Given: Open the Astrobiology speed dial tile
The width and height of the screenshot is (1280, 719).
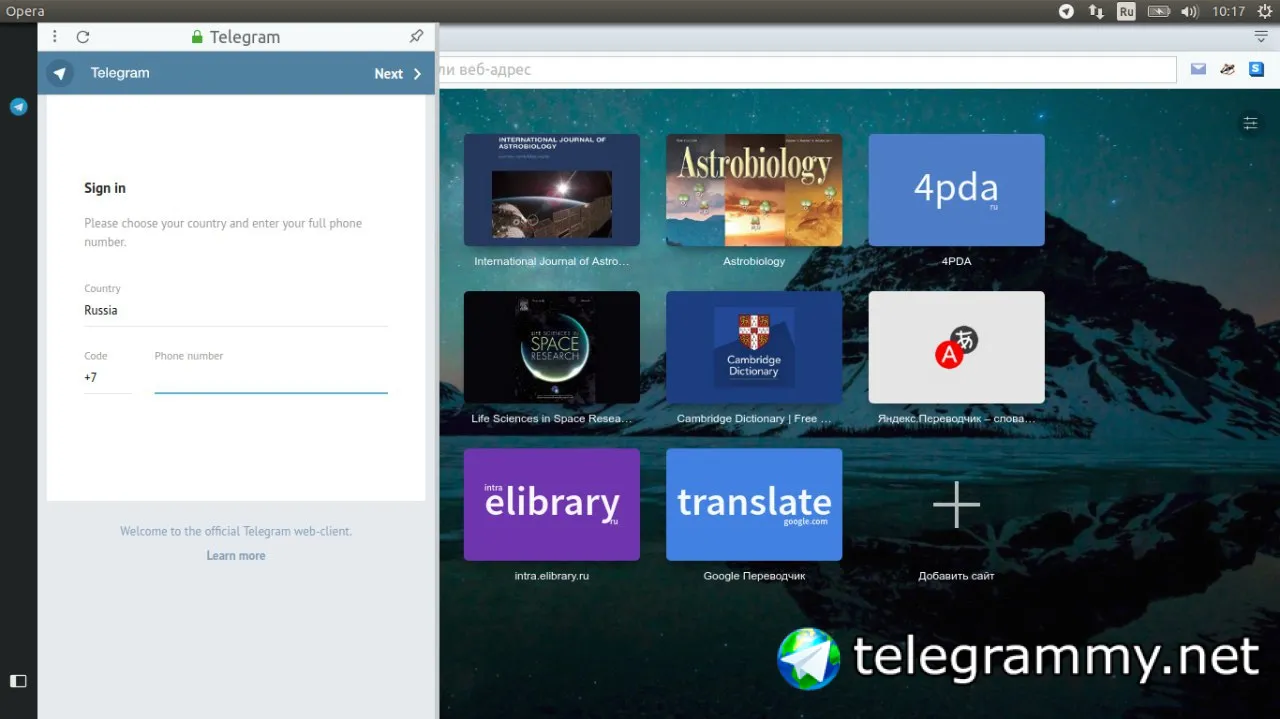Looking at the screenshot, I should (754, 190).
